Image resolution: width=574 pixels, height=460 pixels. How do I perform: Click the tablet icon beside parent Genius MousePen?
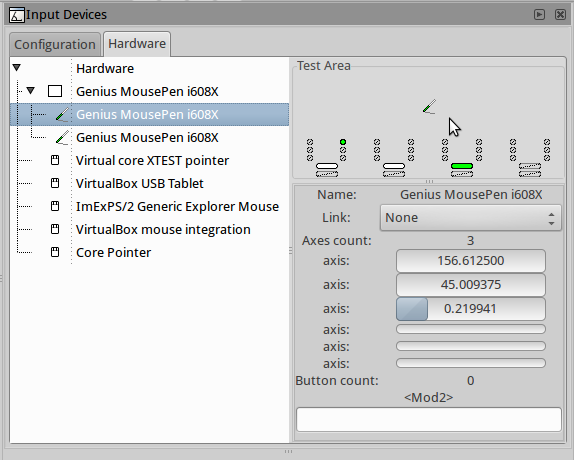(55, 91)
